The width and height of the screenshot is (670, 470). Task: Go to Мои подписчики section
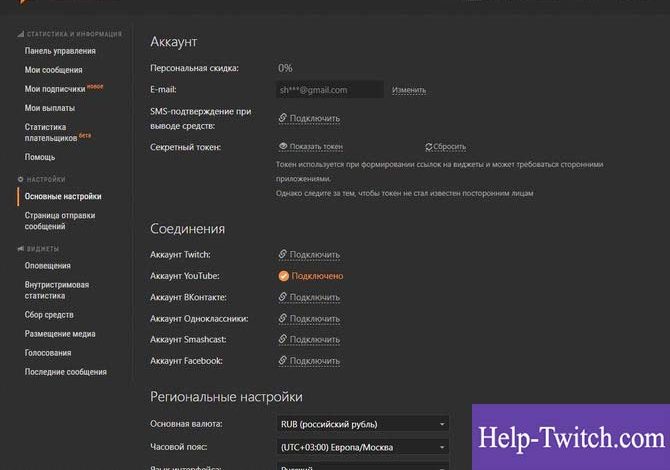coord(55,89)
